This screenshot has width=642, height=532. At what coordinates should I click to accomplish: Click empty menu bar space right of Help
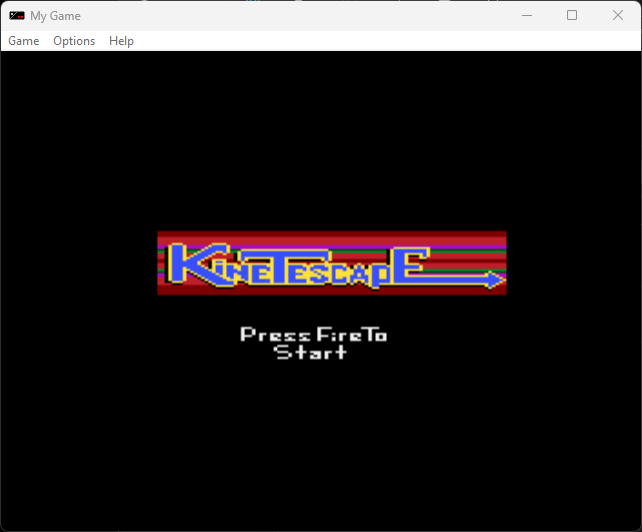tap(380, 41)
